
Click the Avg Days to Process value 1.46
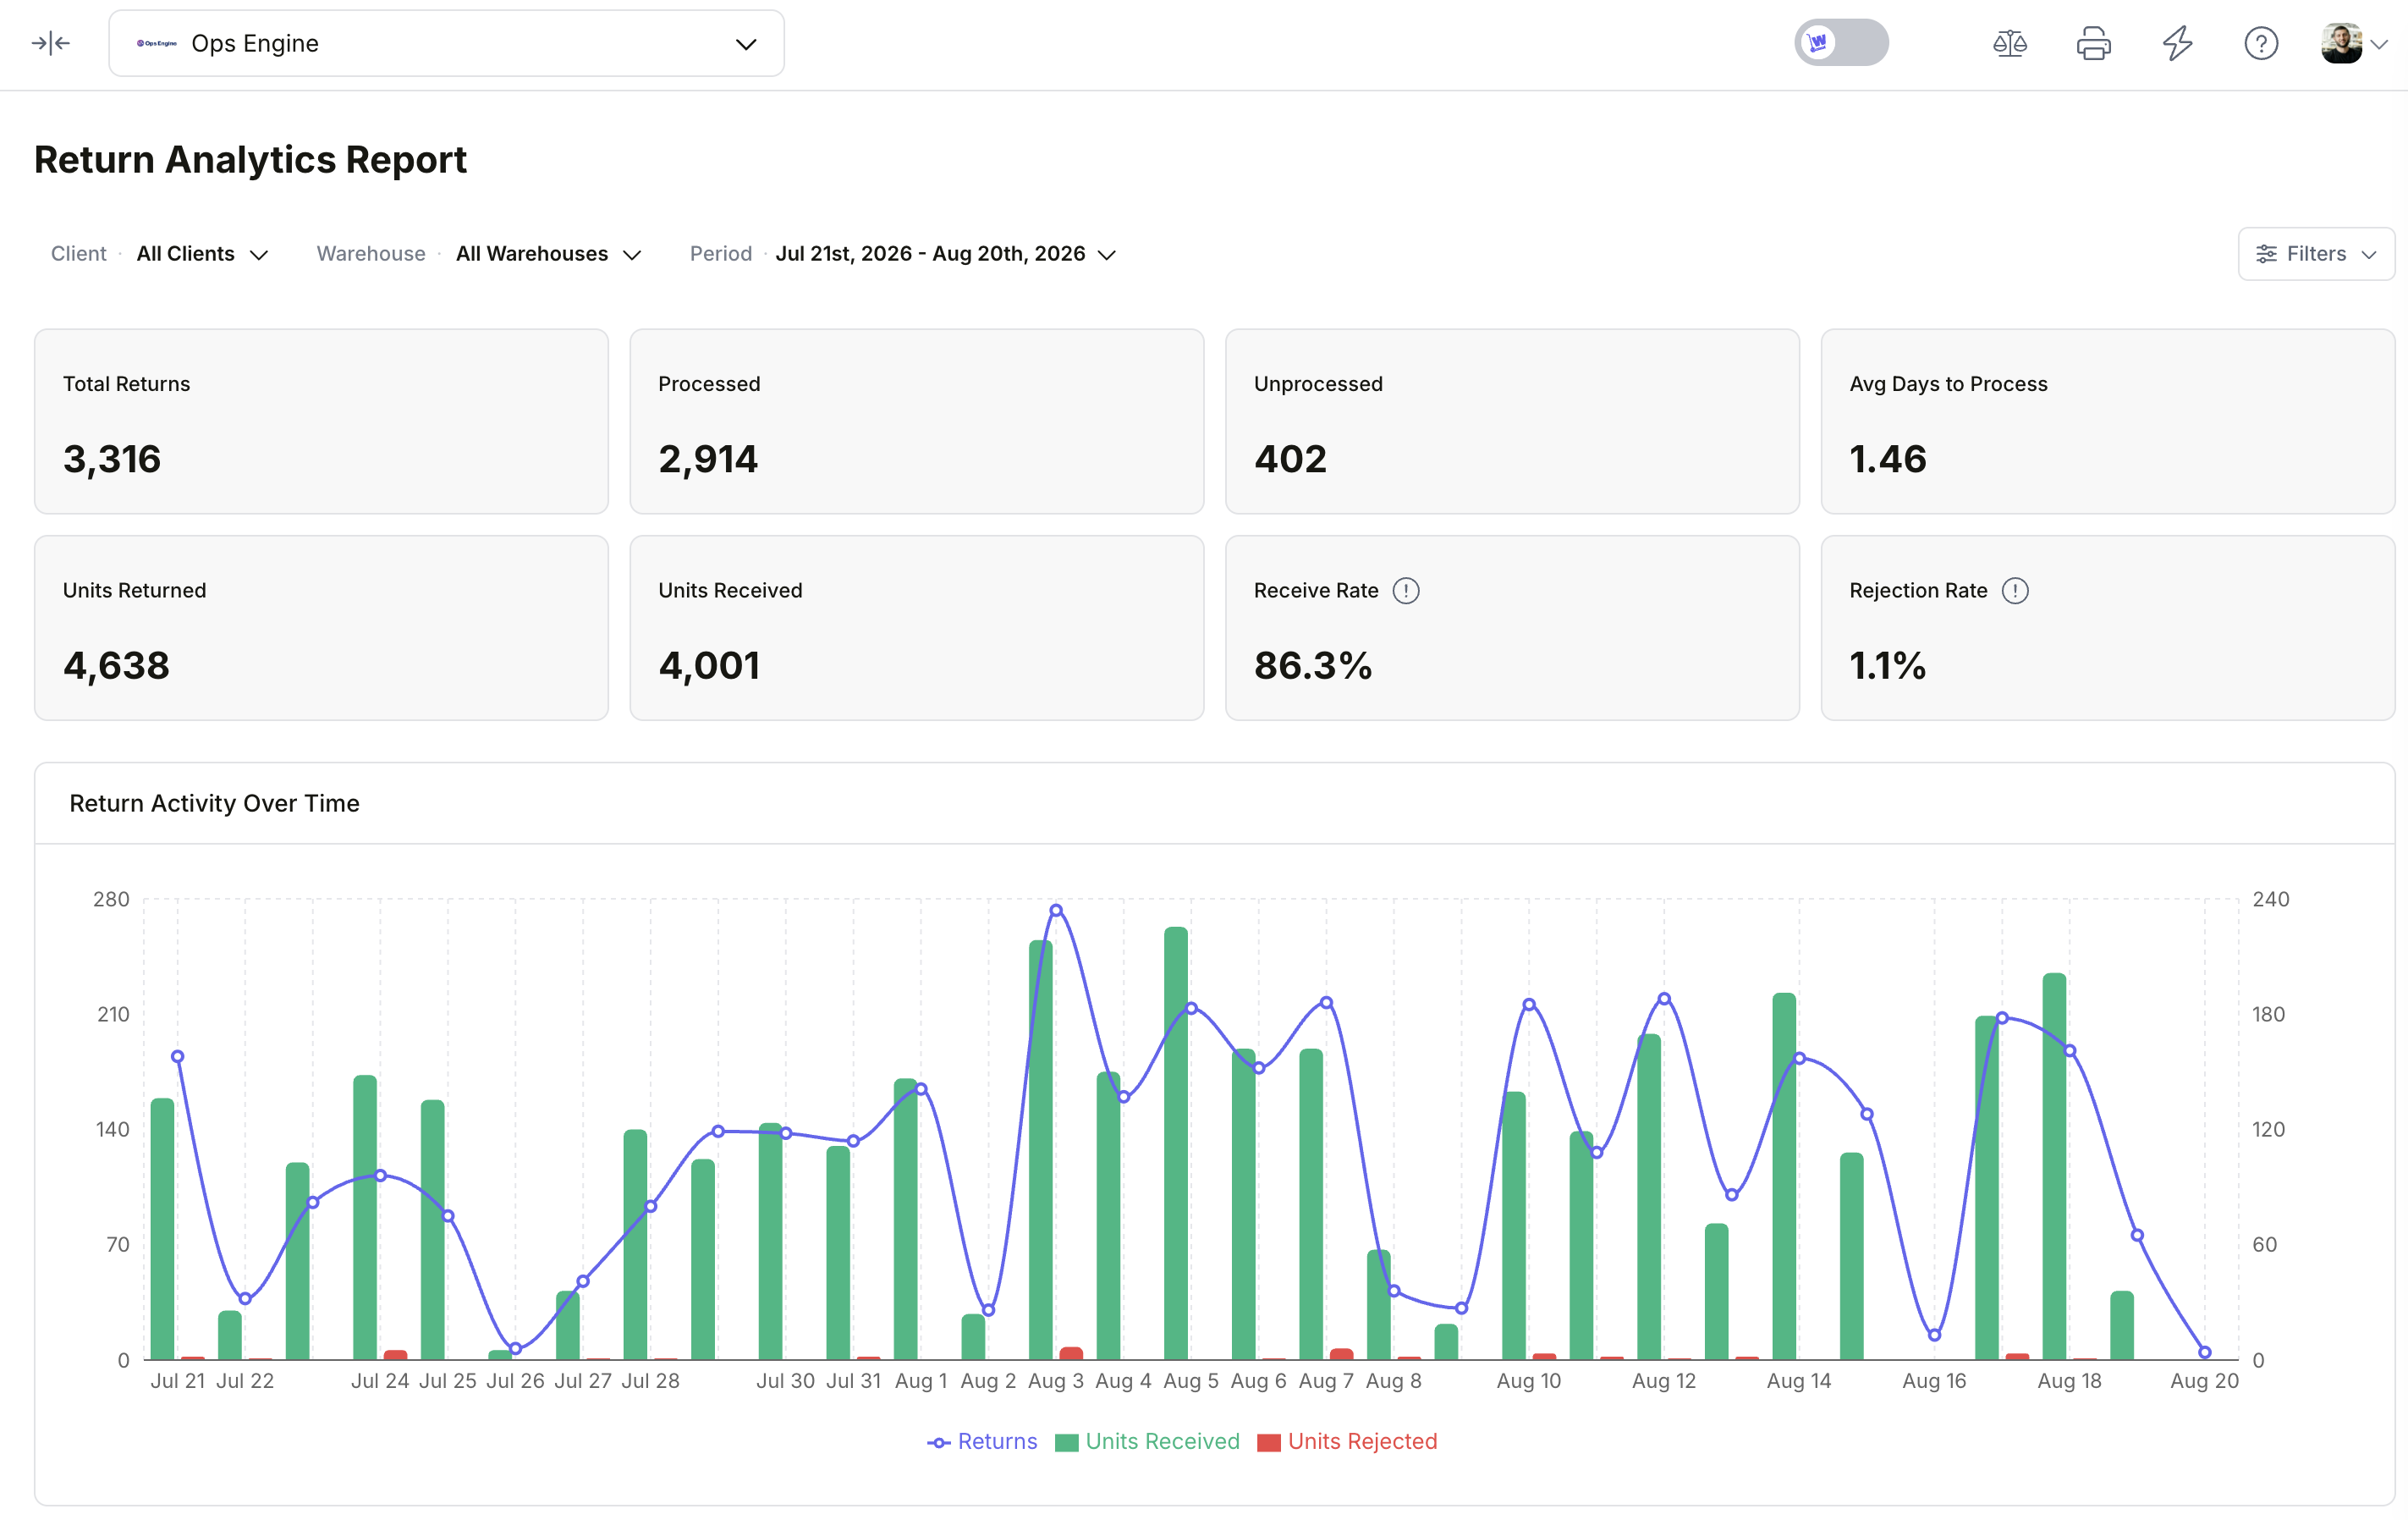coord(1888,459)
